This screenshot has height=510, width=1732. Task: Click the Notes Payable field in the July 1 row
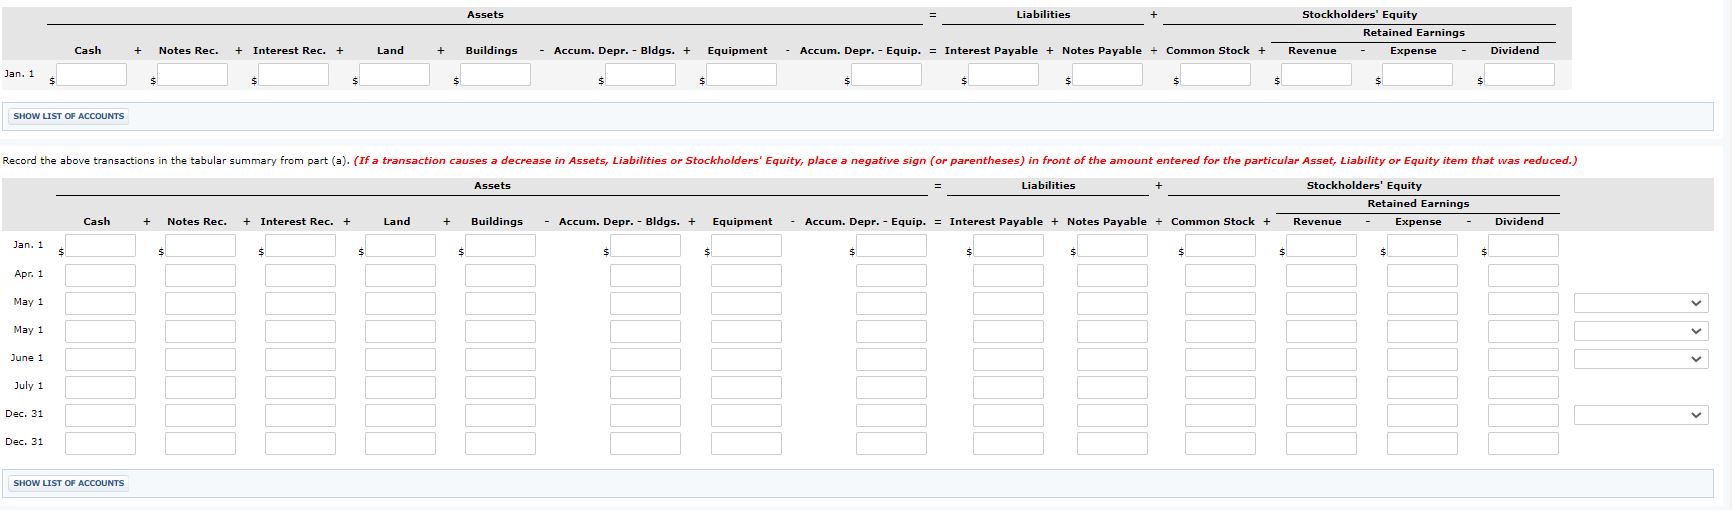[1112, 387]
